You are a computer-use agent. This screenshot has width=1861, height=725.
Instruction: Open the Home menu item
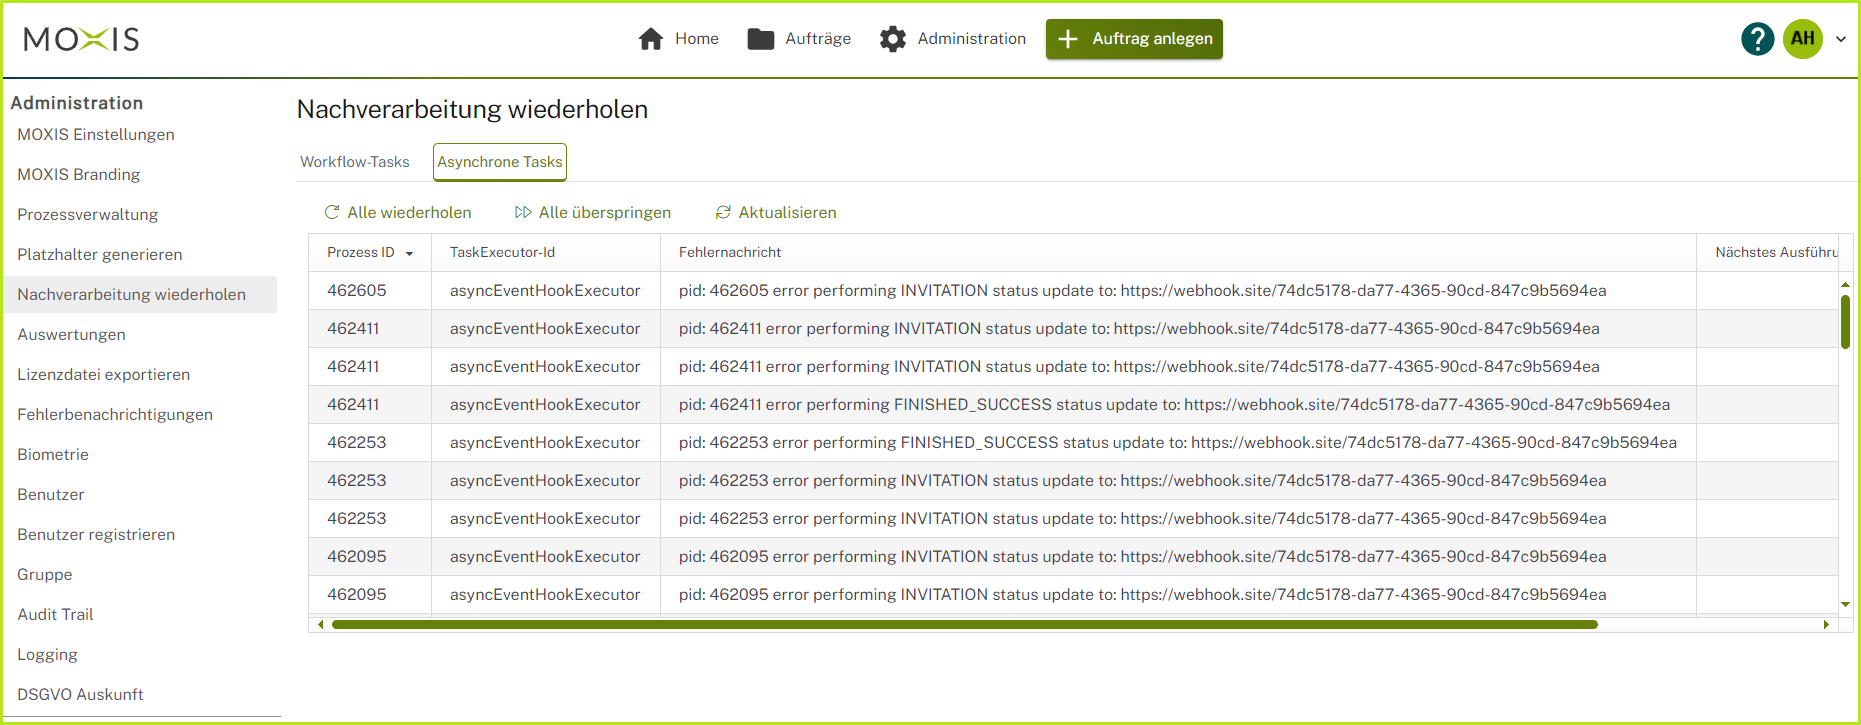coord(678,39)
